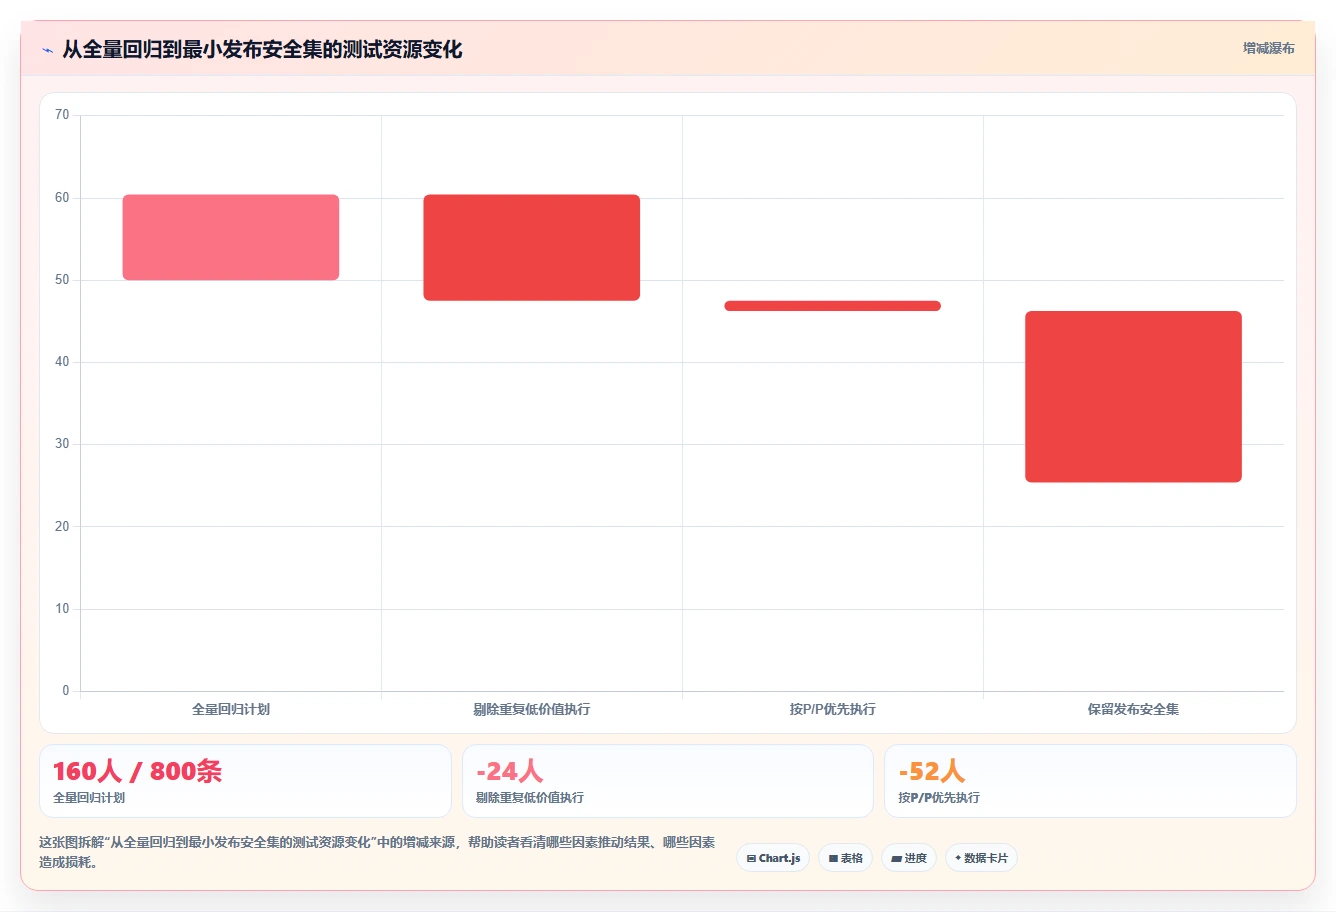Click the y-axis tick label 50
1336x912 pixels.
tap(62, 280)
